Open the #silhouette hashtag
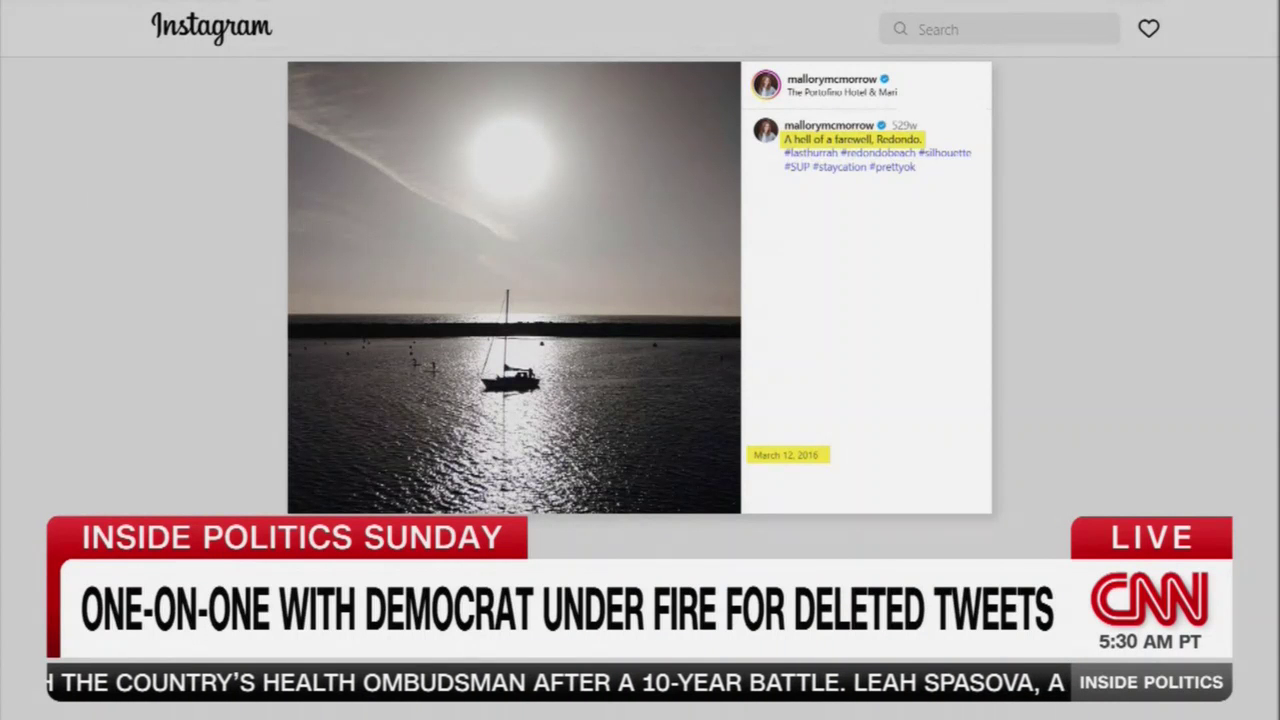Image resolution: width=1280 pixels, height=720 pixels. pyautogui.click(x=945, y=153)
